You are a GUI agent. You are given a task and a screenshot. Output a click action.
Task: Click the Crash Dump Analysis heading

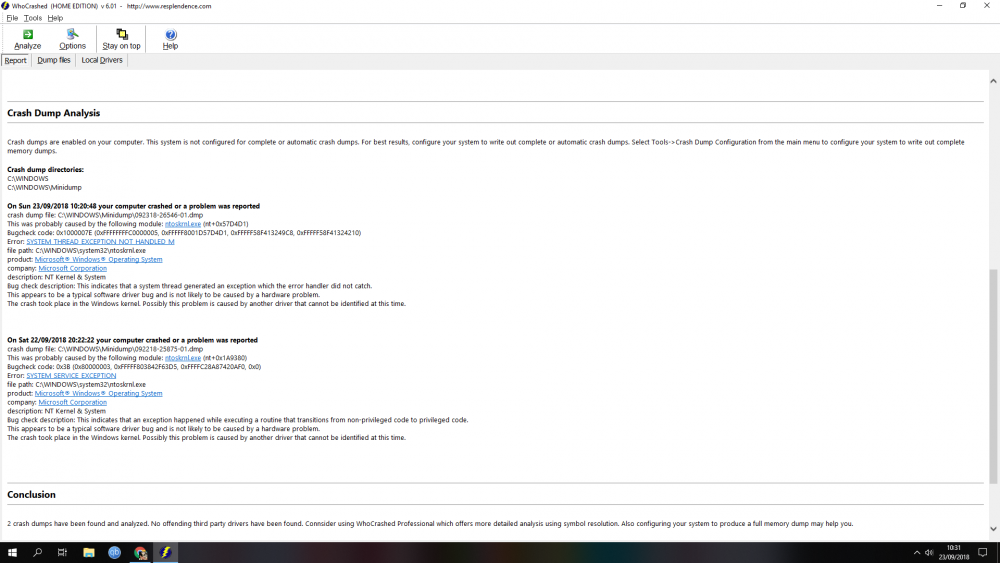click(54, 113)
